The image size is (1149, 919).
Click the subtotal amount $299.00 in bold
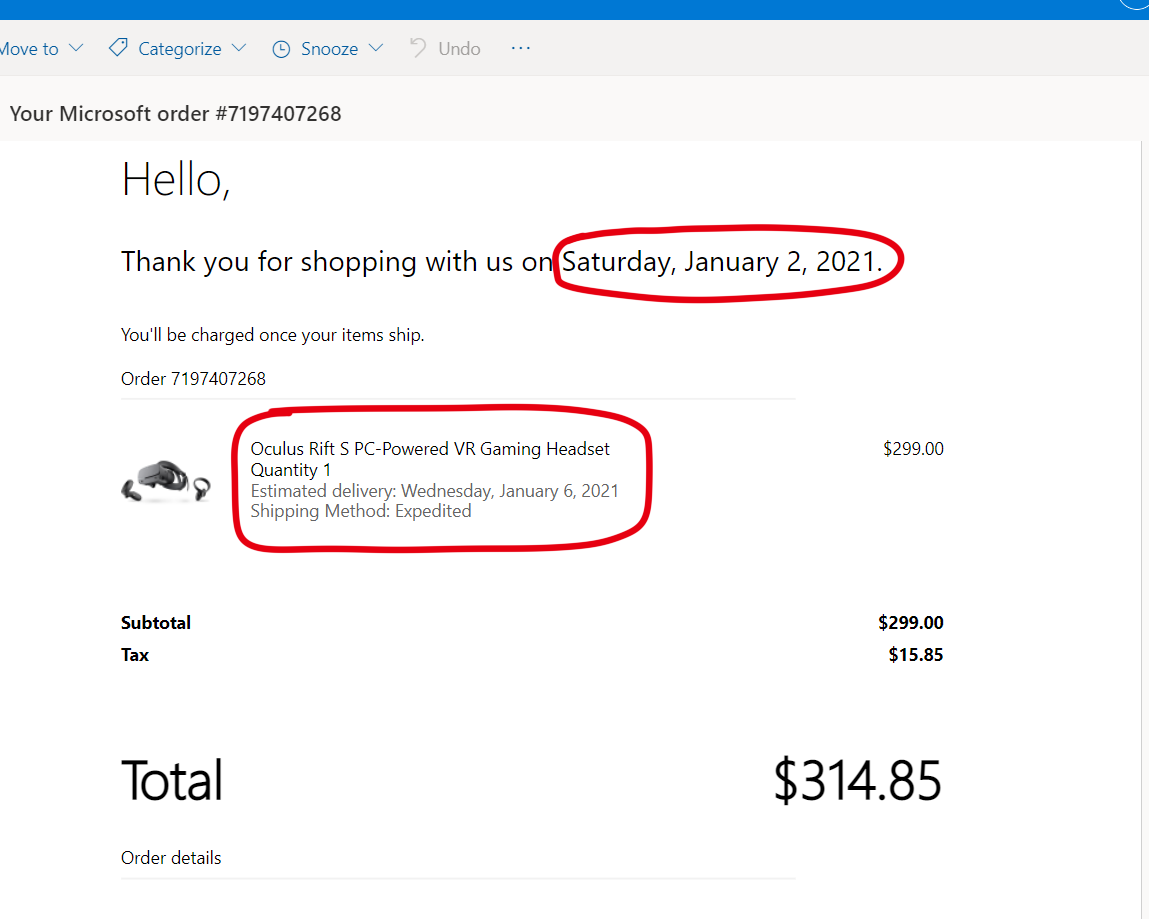(911, 623)
